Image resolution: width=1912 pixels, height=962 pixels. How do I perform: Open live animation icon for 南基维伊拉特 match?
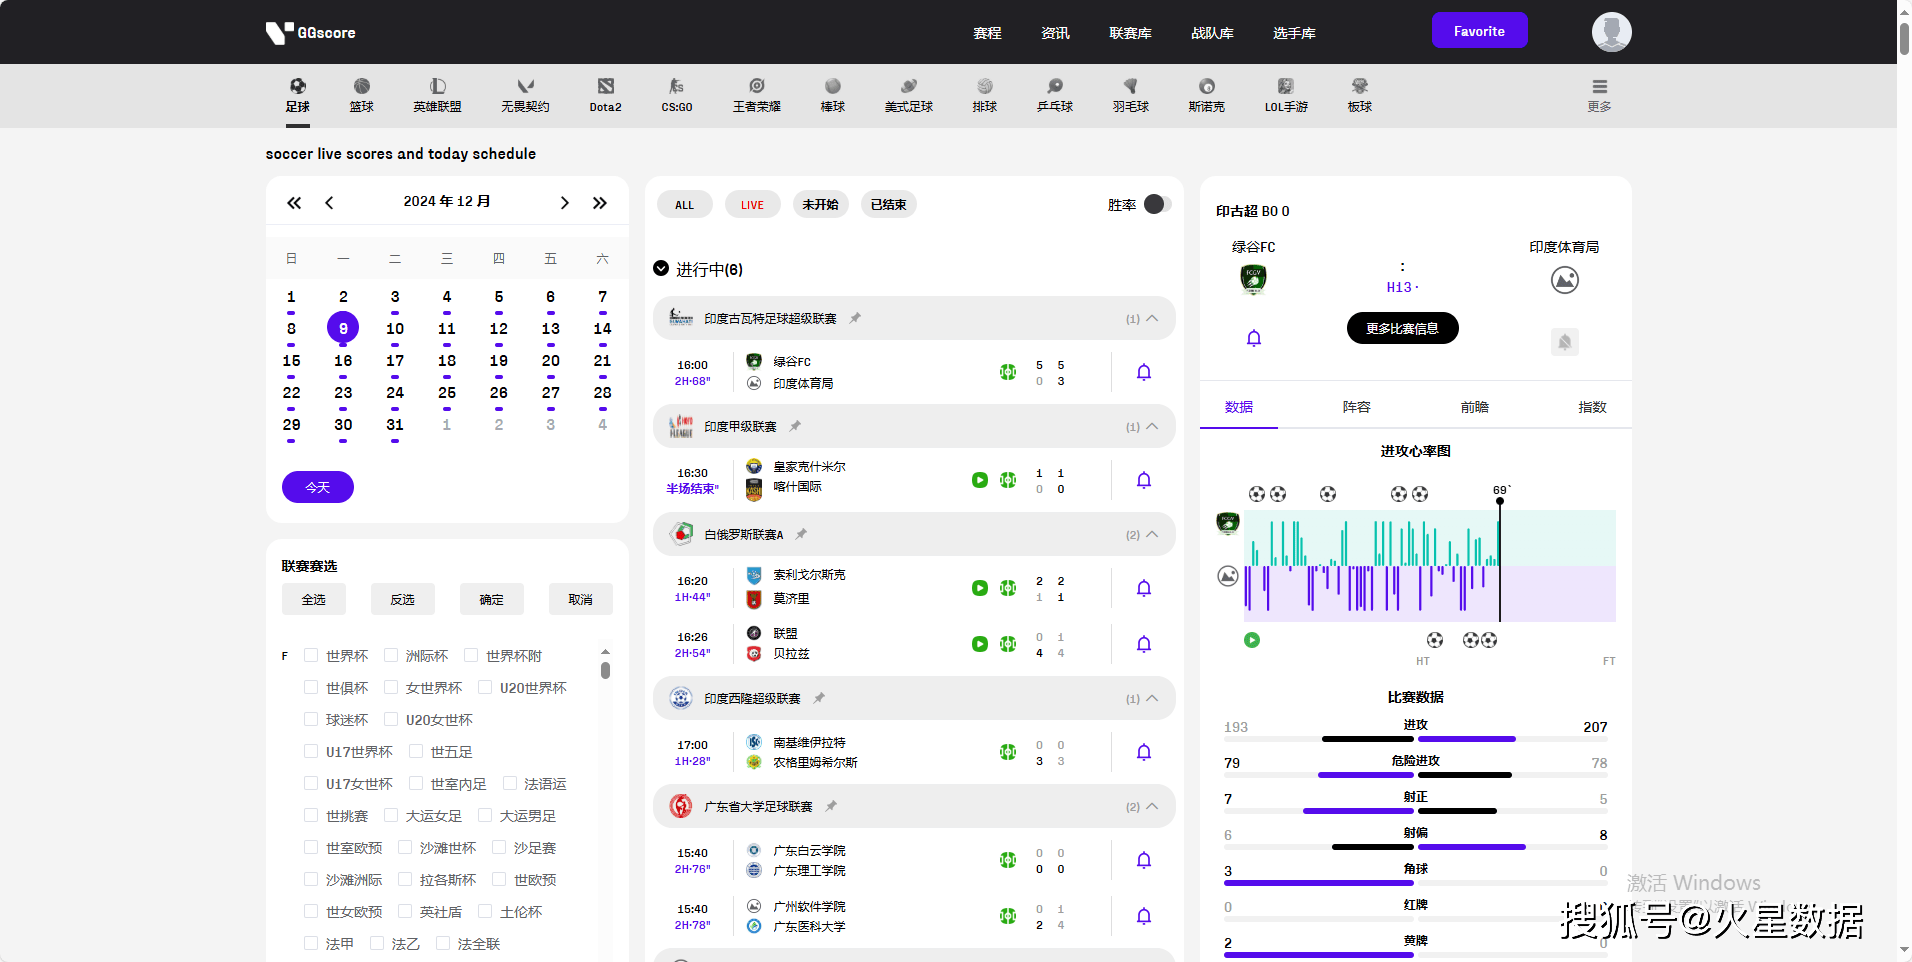tap(1008, 752)
